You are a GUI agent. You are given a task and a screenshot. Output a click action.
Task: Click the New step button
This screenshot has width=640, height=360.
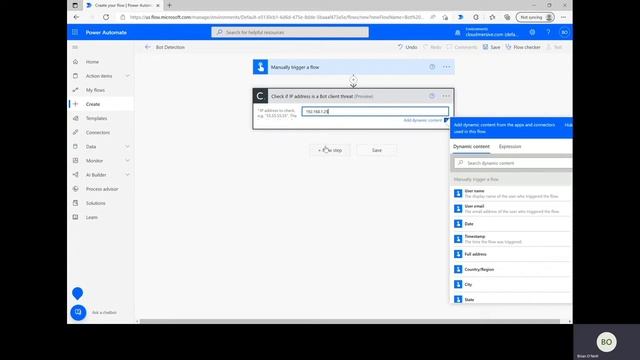(x=330, y=150)
